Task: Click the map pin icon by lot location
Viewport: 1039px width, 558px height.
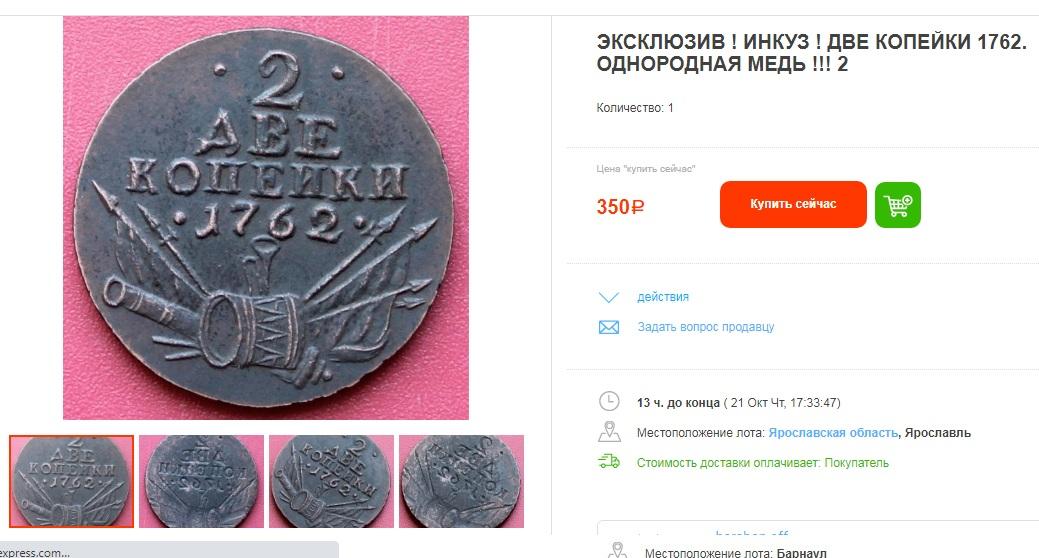Action: (x=609, y=432)
